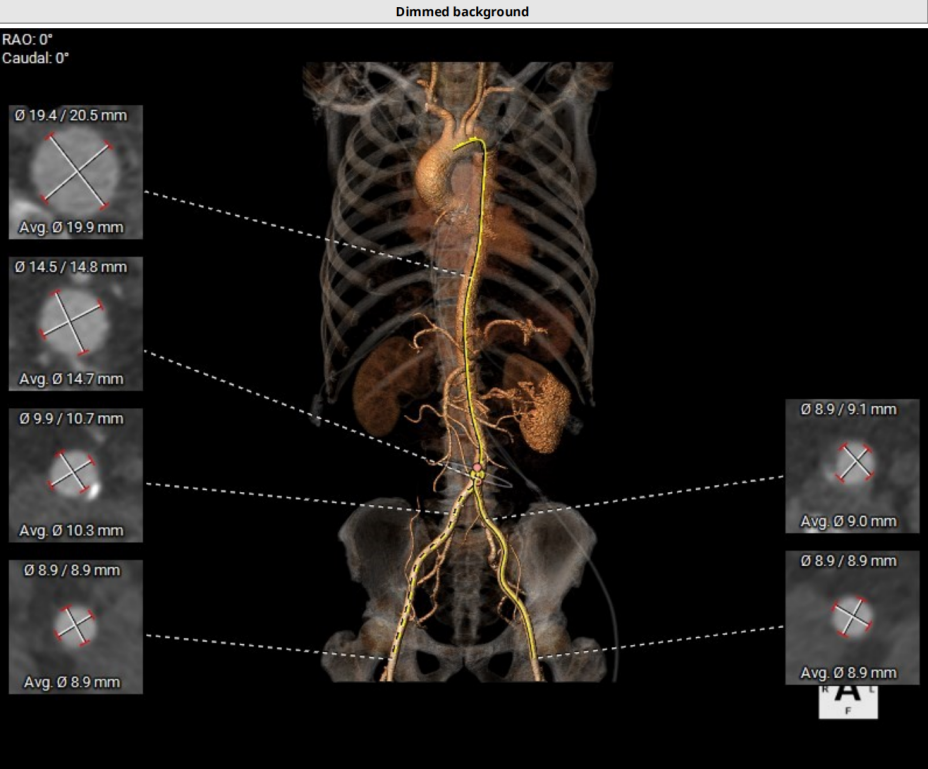Click the 'Ø 9.9 / 10.7 mm' measurement text
The width and height of the screenshot is (928, 769).
tap(71, 419)
